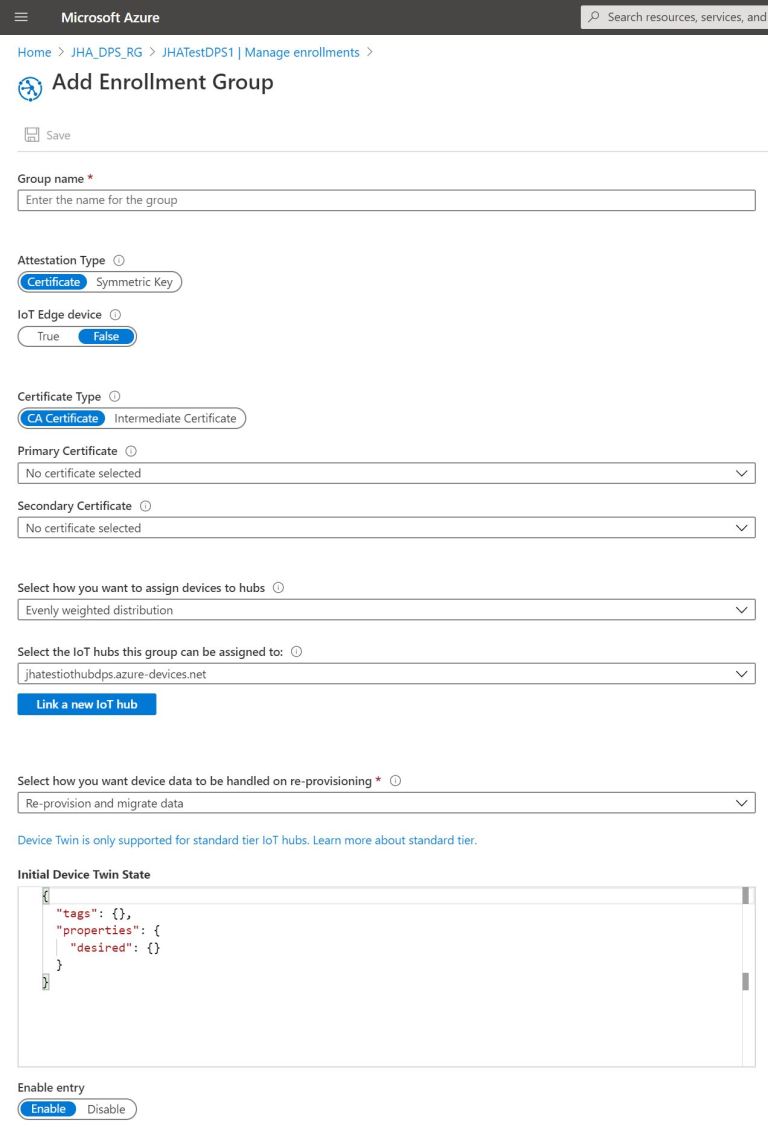The image size is (768, 1146).
Task: Click the hamburger menu icon
Action: (21, 17)
